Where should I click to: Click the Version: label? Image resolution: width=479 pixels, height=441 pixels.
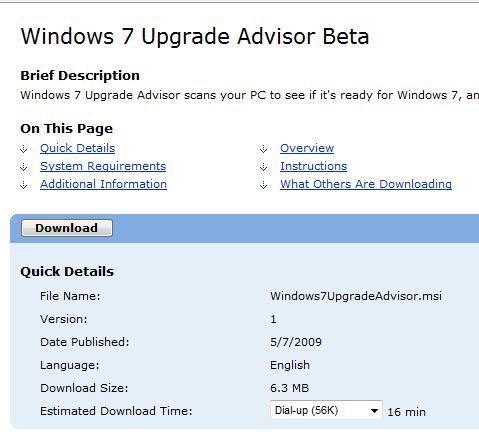pyautogui.click(x=64, y=319)
